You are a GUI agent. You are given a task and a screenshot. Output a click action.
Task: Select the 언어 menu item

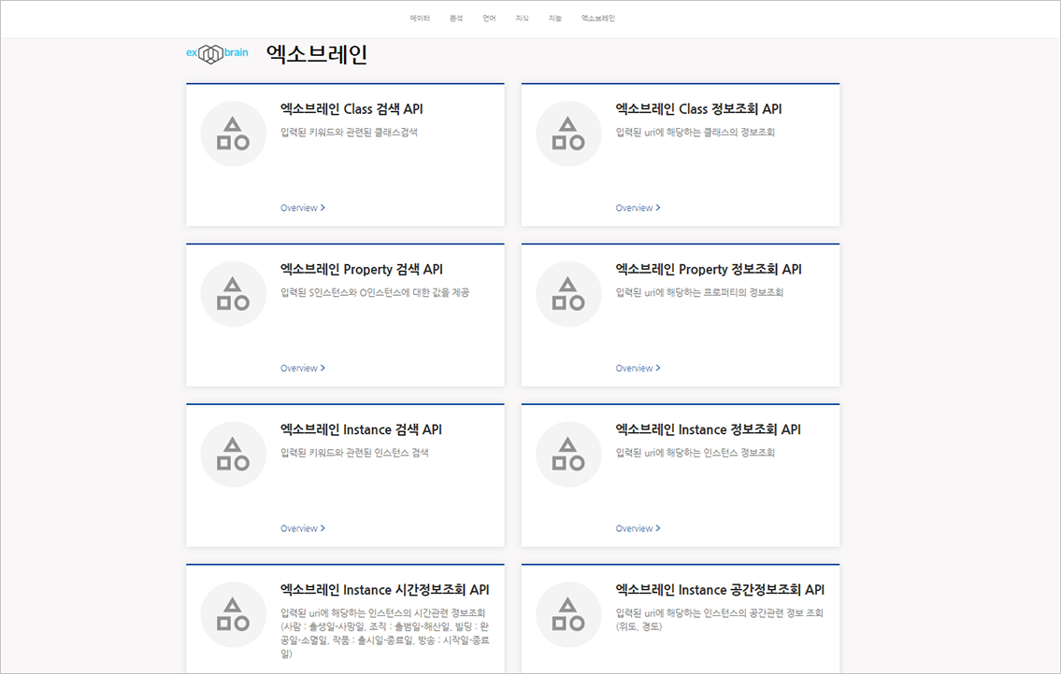[x=489, y=18]
